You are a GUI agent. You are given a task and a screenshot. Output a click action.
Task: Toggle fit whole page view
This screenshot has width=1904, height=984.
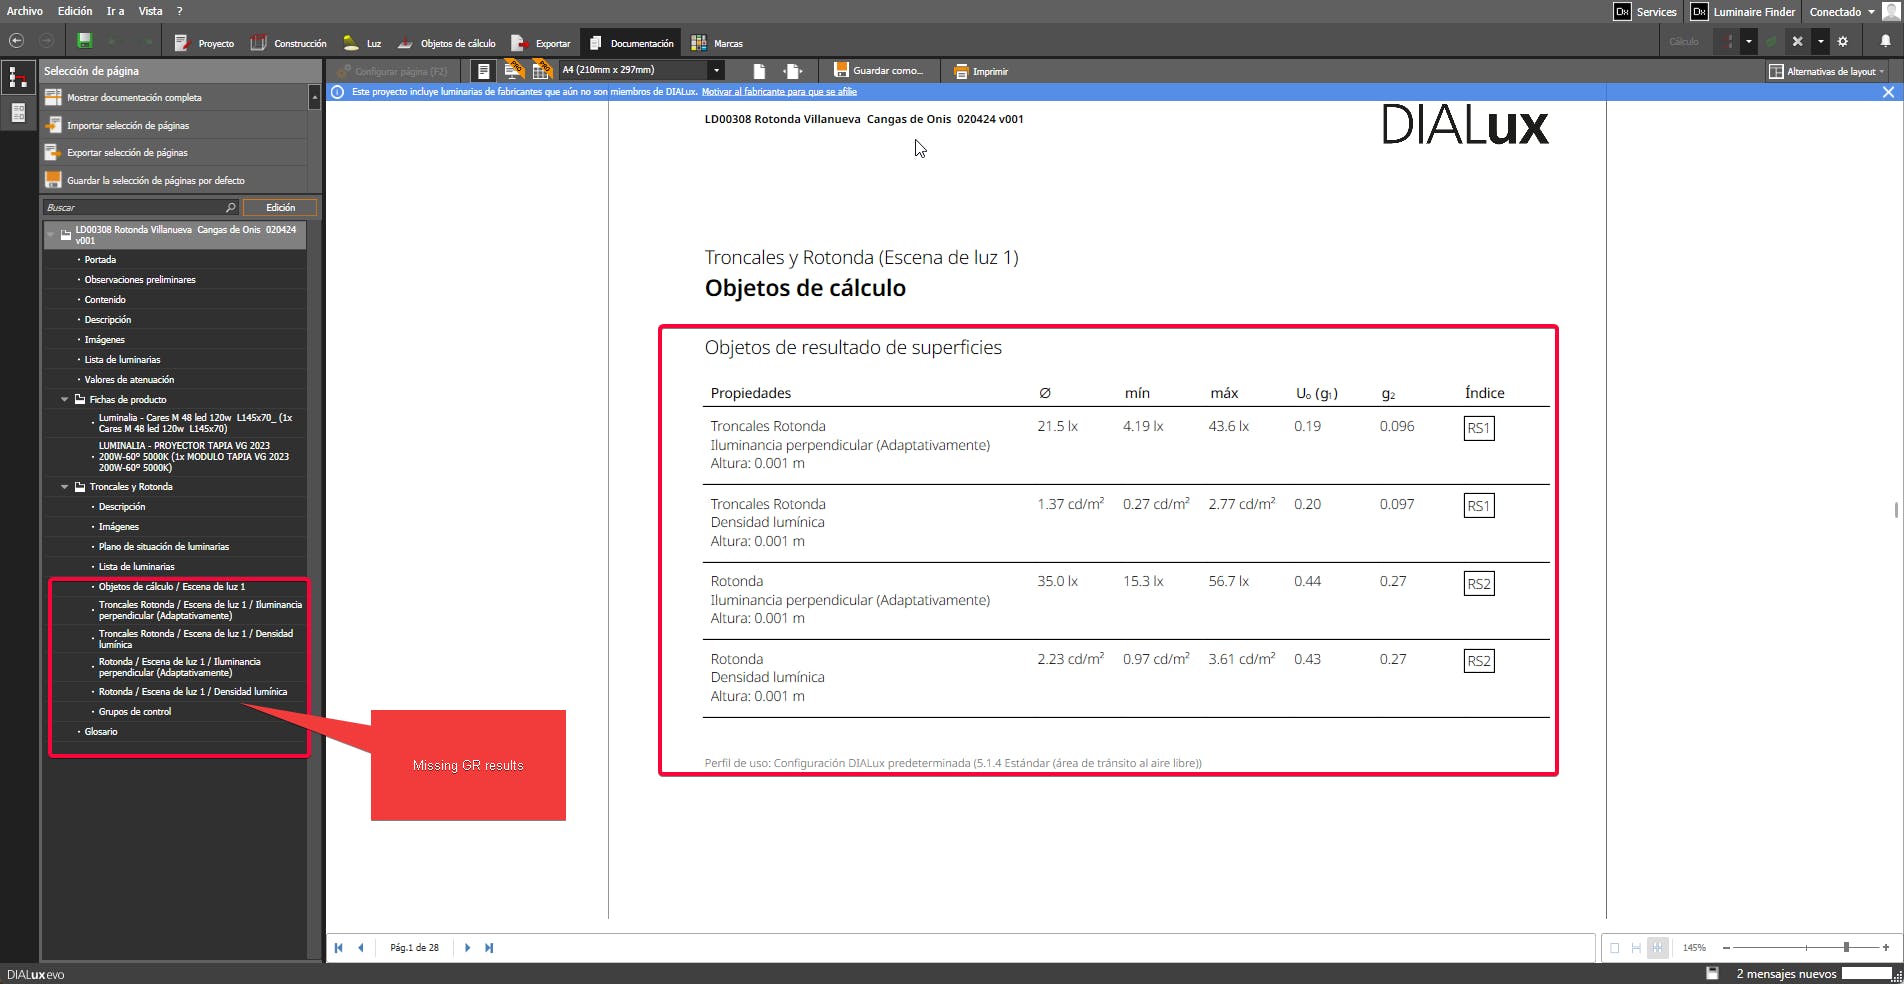[x=1614, y=948]
